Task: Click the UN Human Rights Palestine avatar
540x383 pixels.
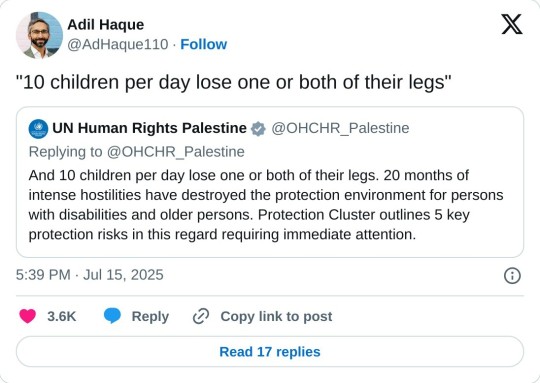Action: (x=38, y=129)
